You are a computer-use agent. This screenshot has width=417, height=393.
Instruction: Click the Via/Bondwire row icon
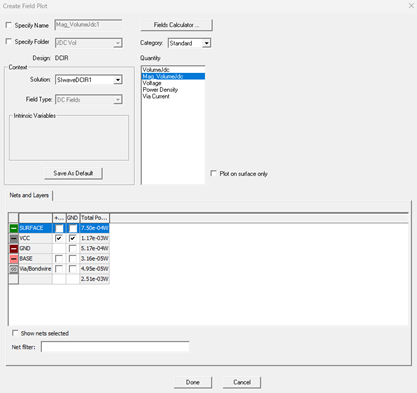(14, 269)
